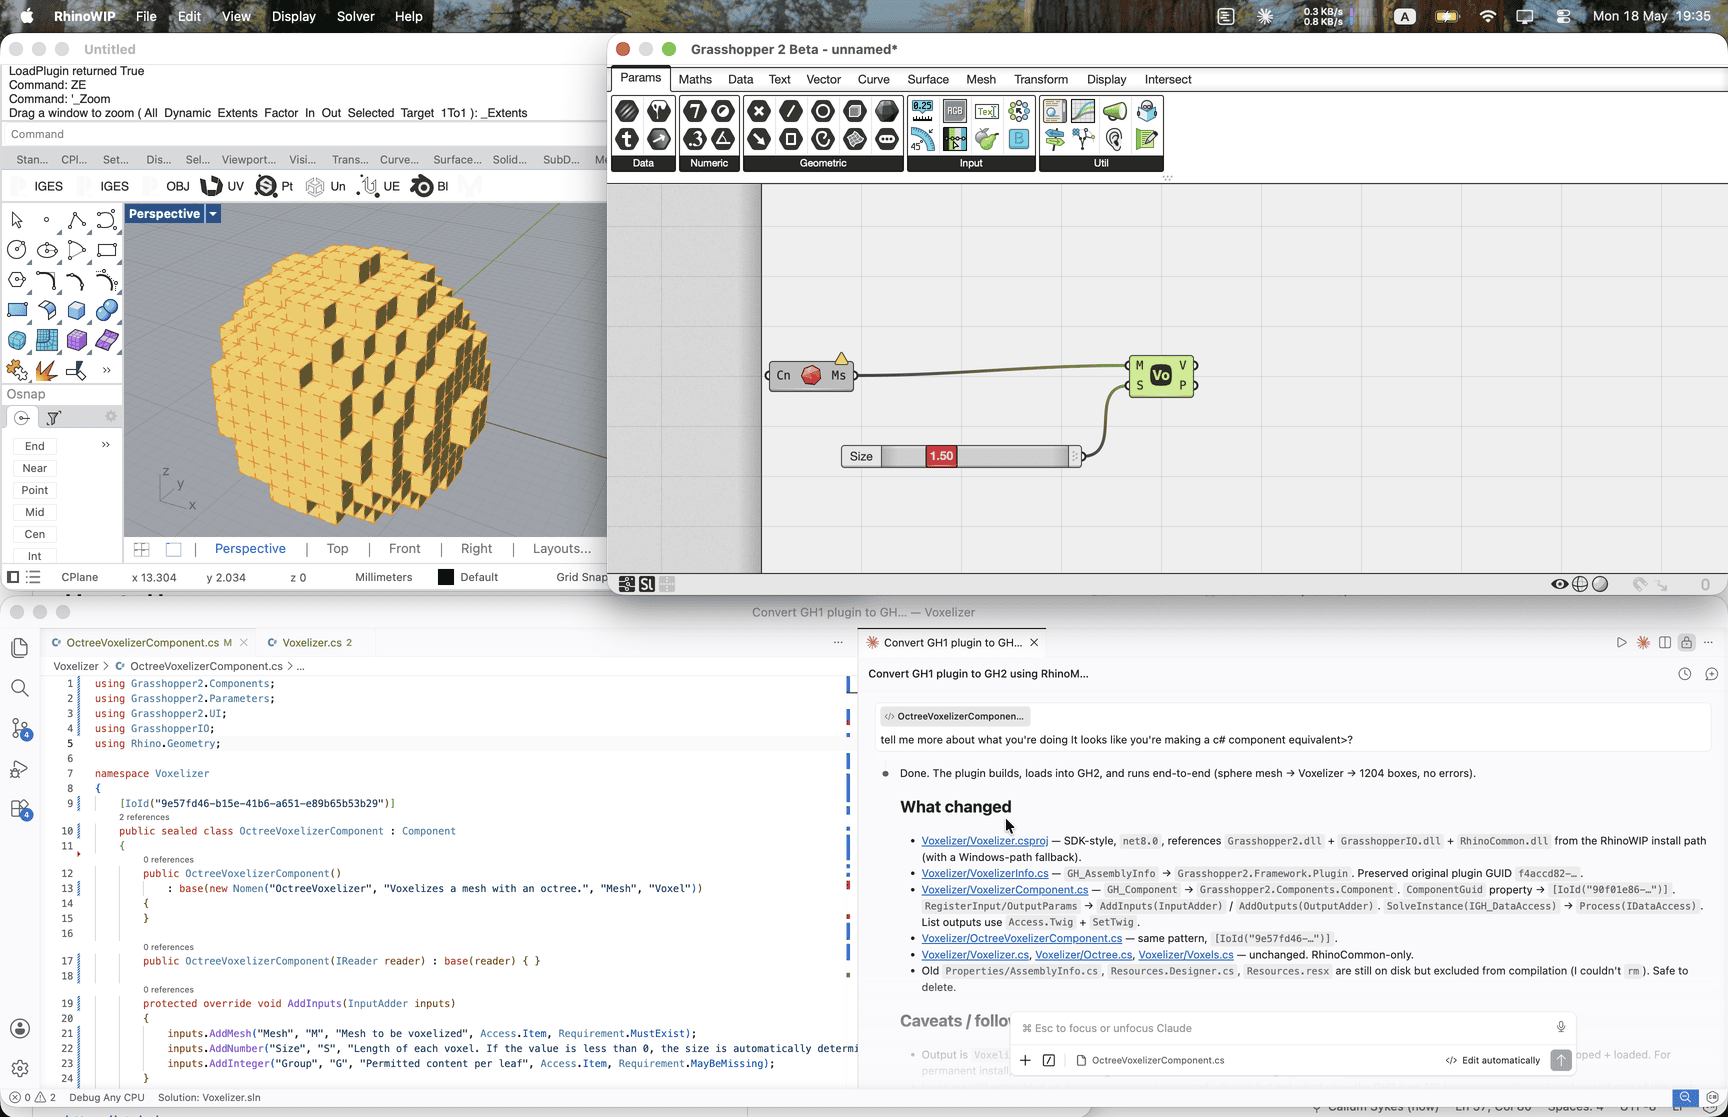Toggle Edit automatically mode in Claude panel
This screenshot has width=1728, height=1117.
click(1493, 1060)
